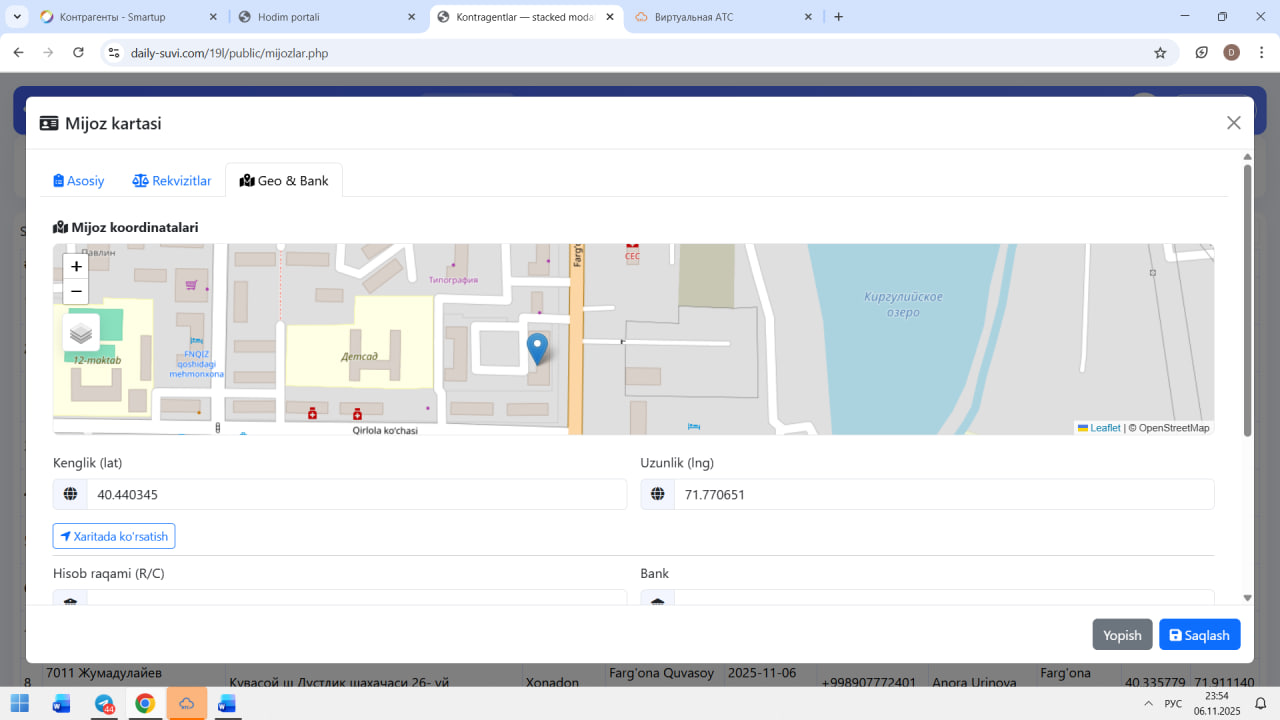The width and height of the screenshot is (1280, 720).
Task: Click the Saqlash save button
Action: pos(1199,635)
